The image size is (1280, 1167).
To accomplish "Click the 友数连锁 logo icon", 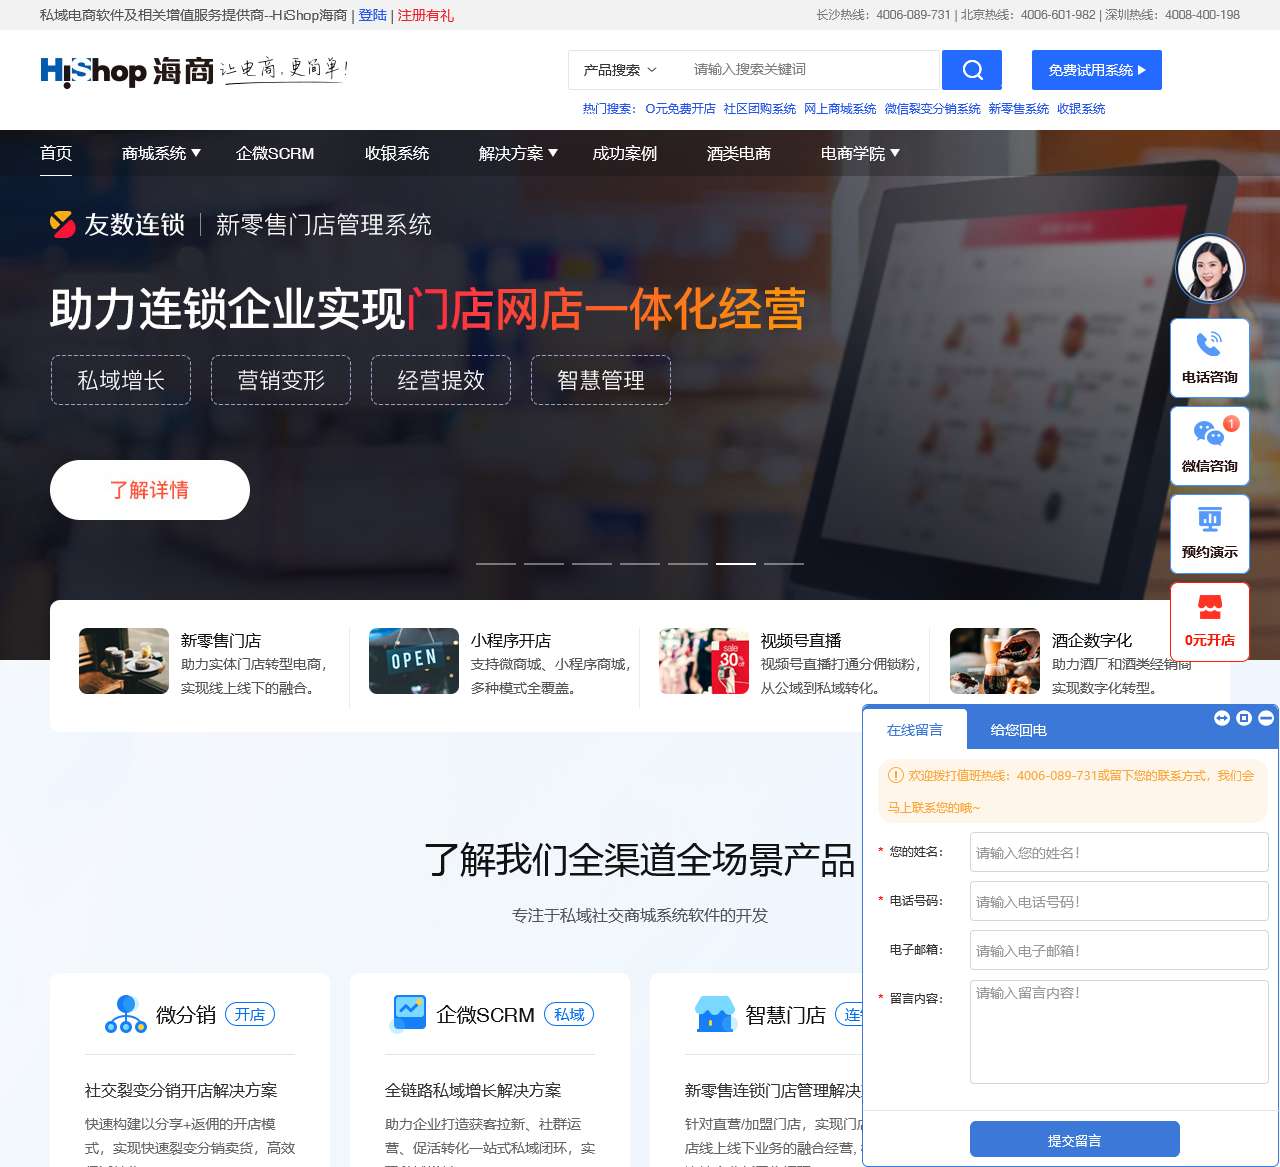I will (x=63, y=224).
